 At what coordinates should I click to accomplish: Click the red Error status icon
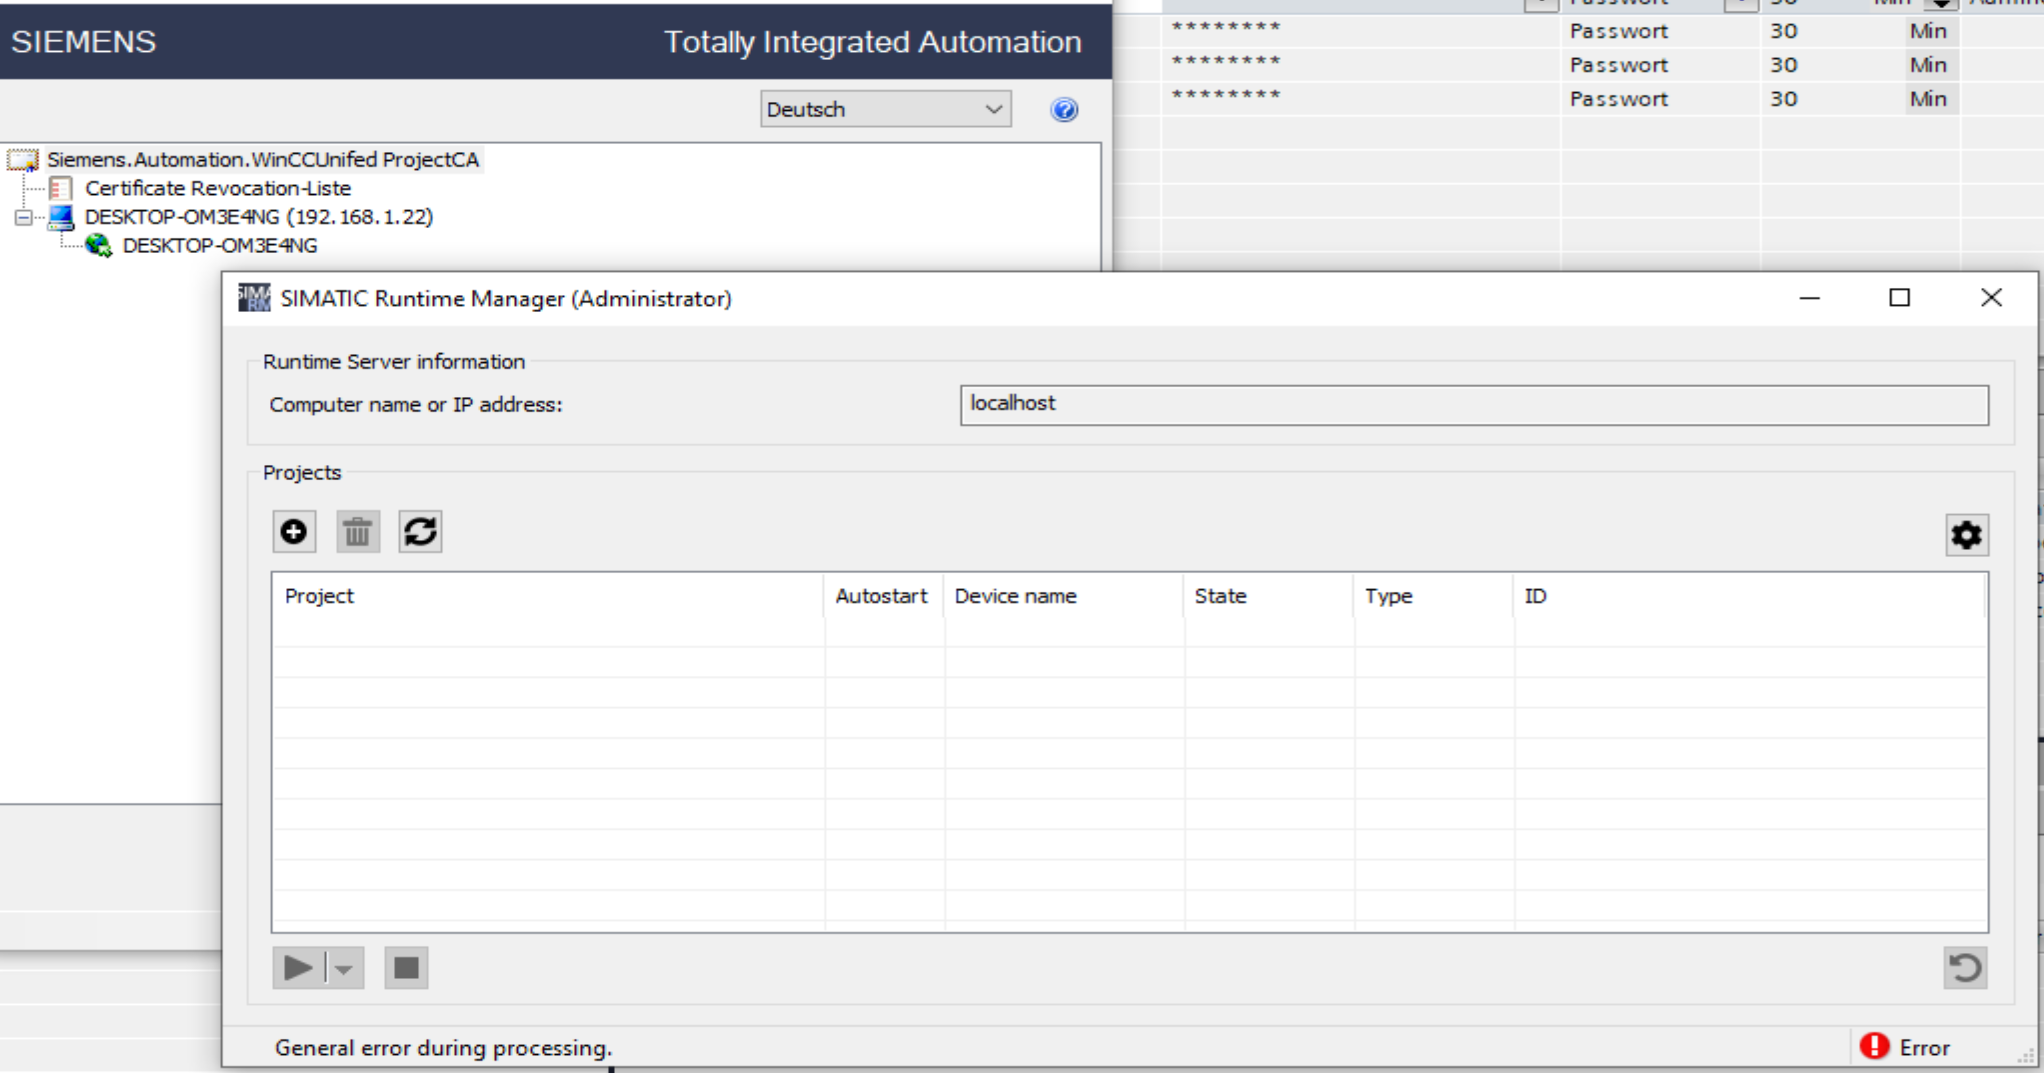click(1874, 1046)
